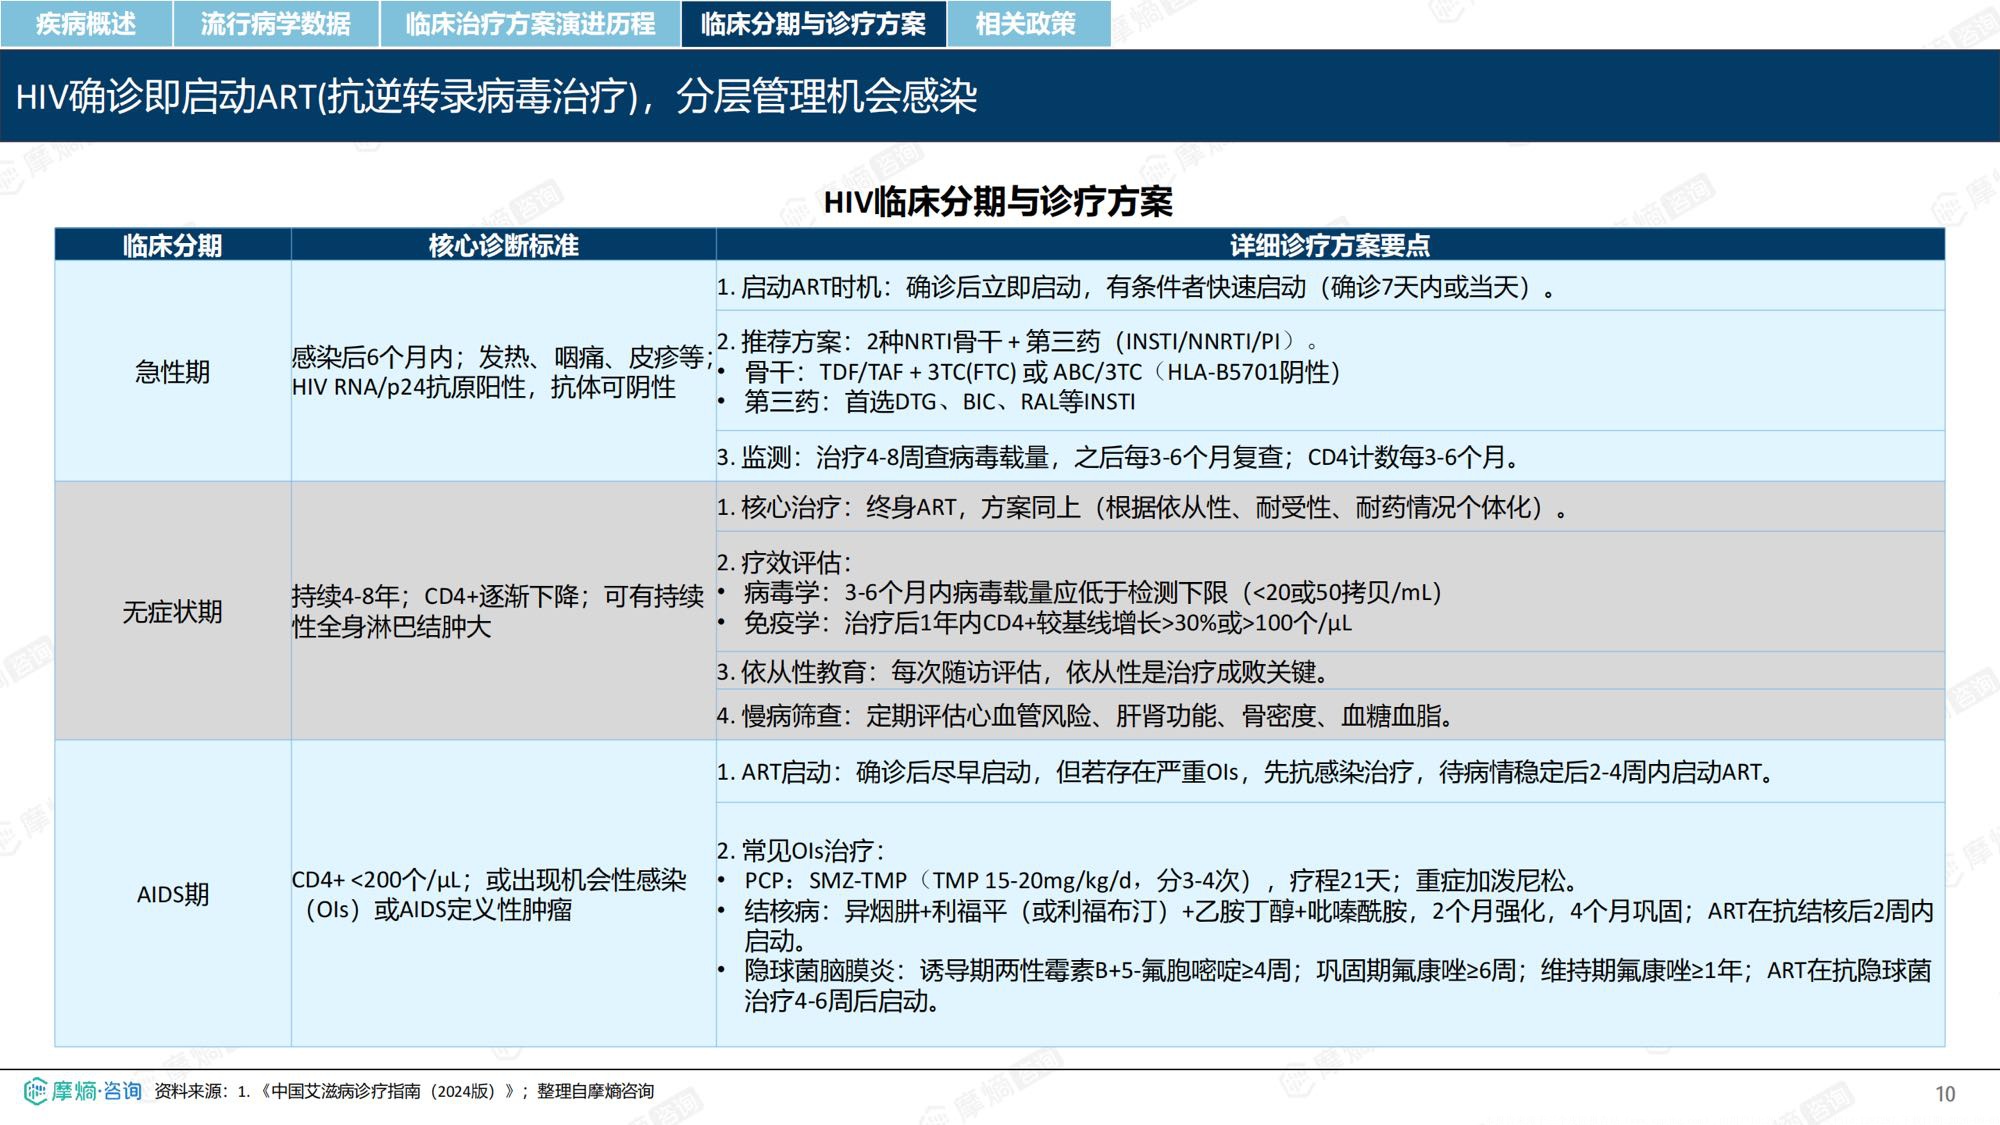The height and width of the screenshot is (1125, 2000).
Task: Select the line 2. 推荐方案 2种NRTI骨干
Action: [x=1018, y=342]
